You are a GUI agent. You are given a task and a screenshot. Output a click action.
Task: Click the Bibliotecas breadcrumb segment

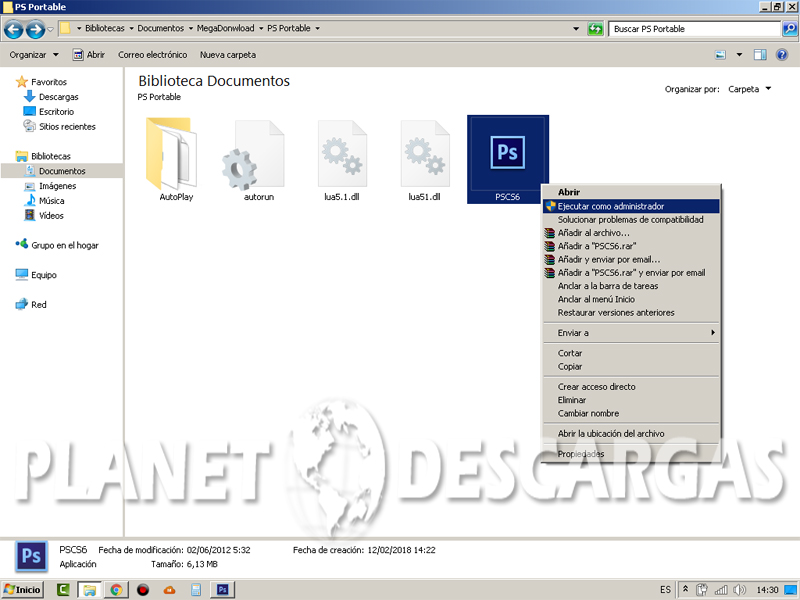pyautogui.click(x=105, y=29)
